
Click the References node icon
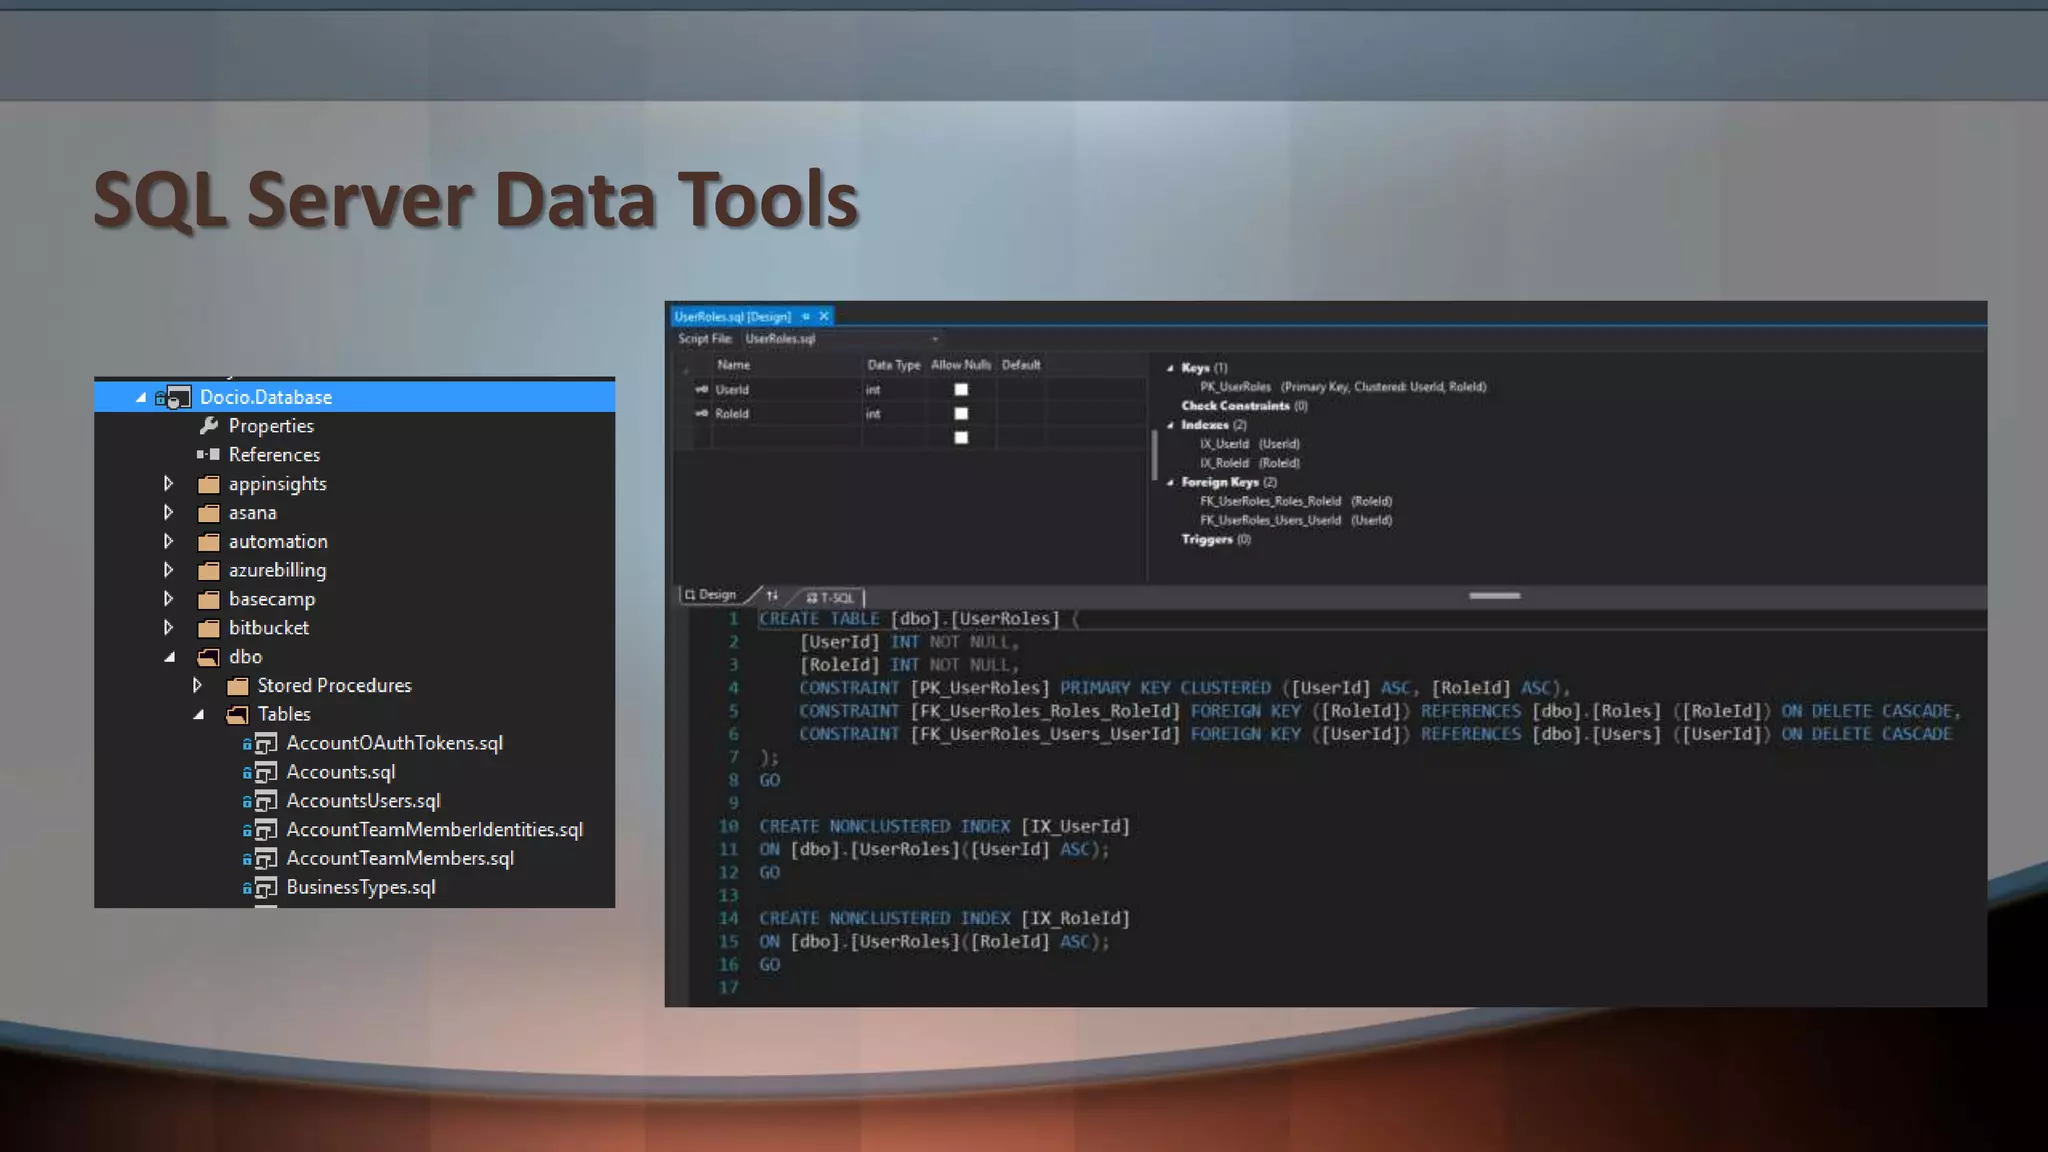coord(208,454)
